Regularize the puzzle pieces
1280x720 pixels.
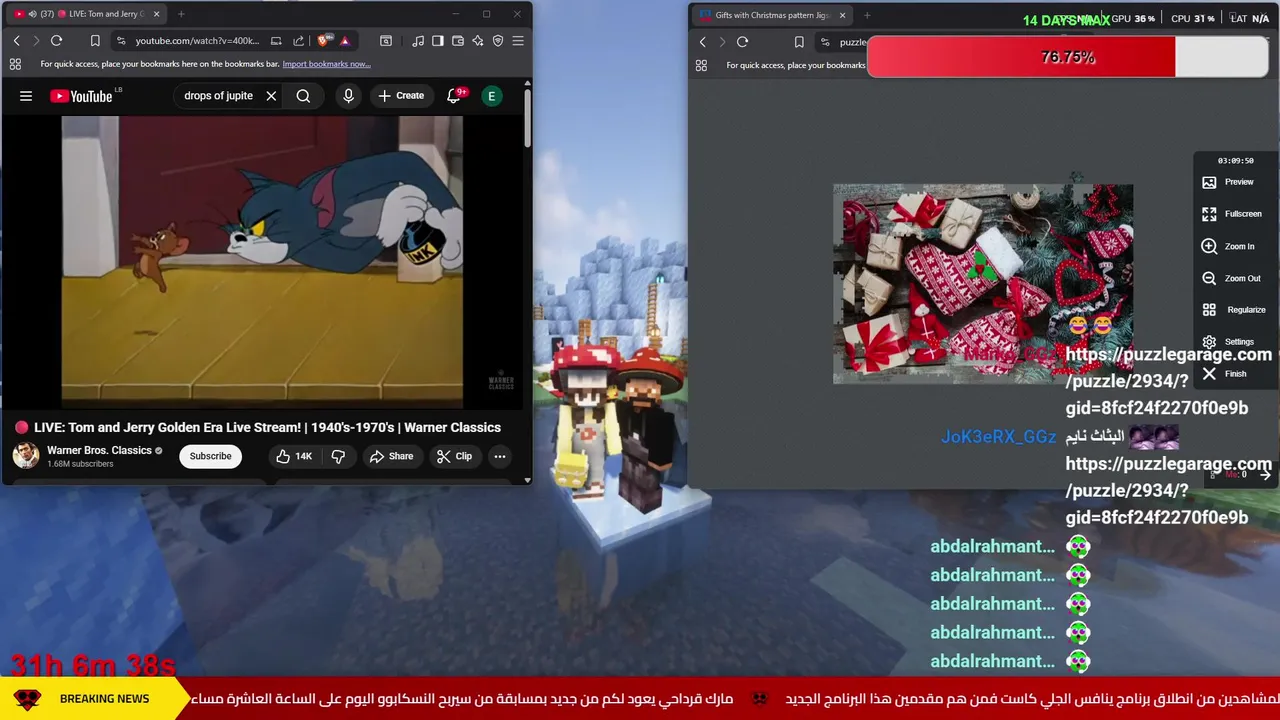(x=1233, y=310)
